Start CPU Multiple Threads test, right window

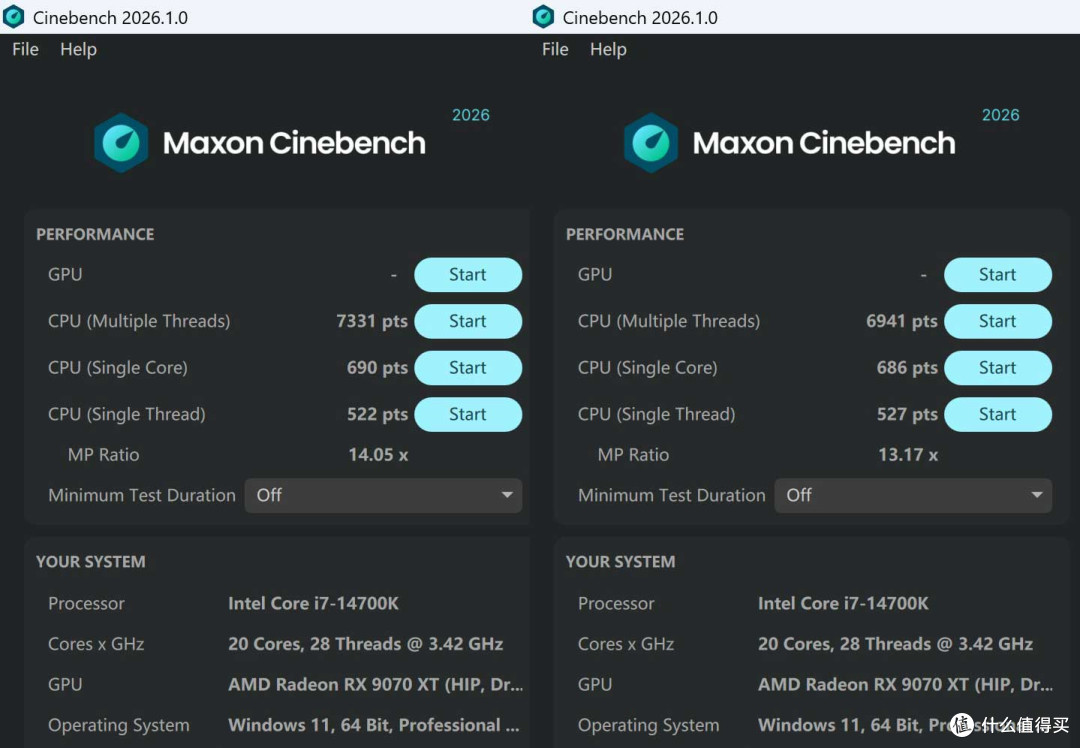coord(997,321)
